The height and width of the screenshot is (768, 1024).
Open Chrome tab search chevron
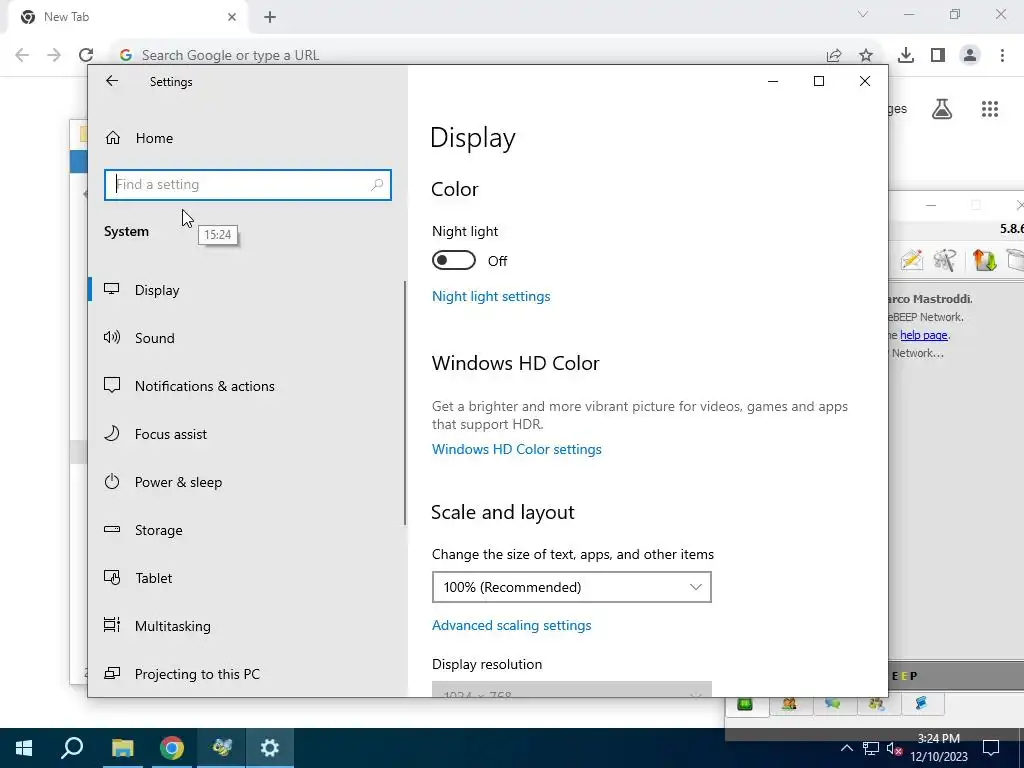863,14
